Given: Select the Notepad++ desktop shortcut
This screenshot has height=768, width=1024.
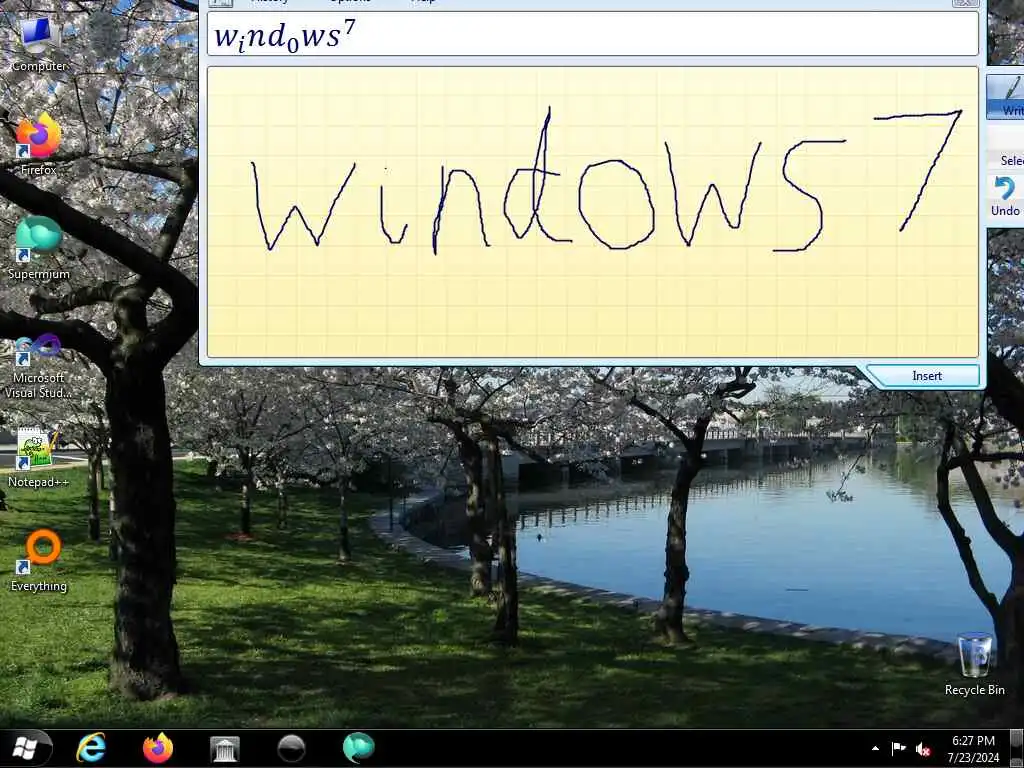Looking at the screenshot, I should click(x=38, y=457).
